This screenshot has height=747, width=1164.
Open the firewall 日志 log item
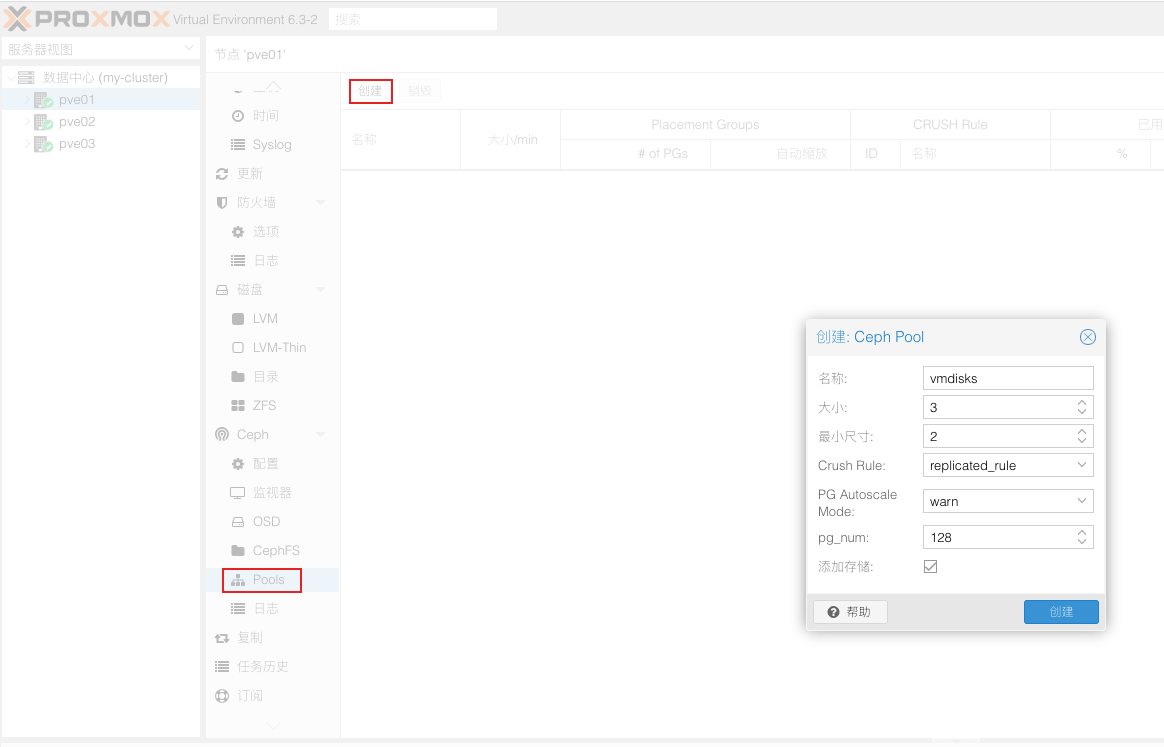(x=272, y=261)
